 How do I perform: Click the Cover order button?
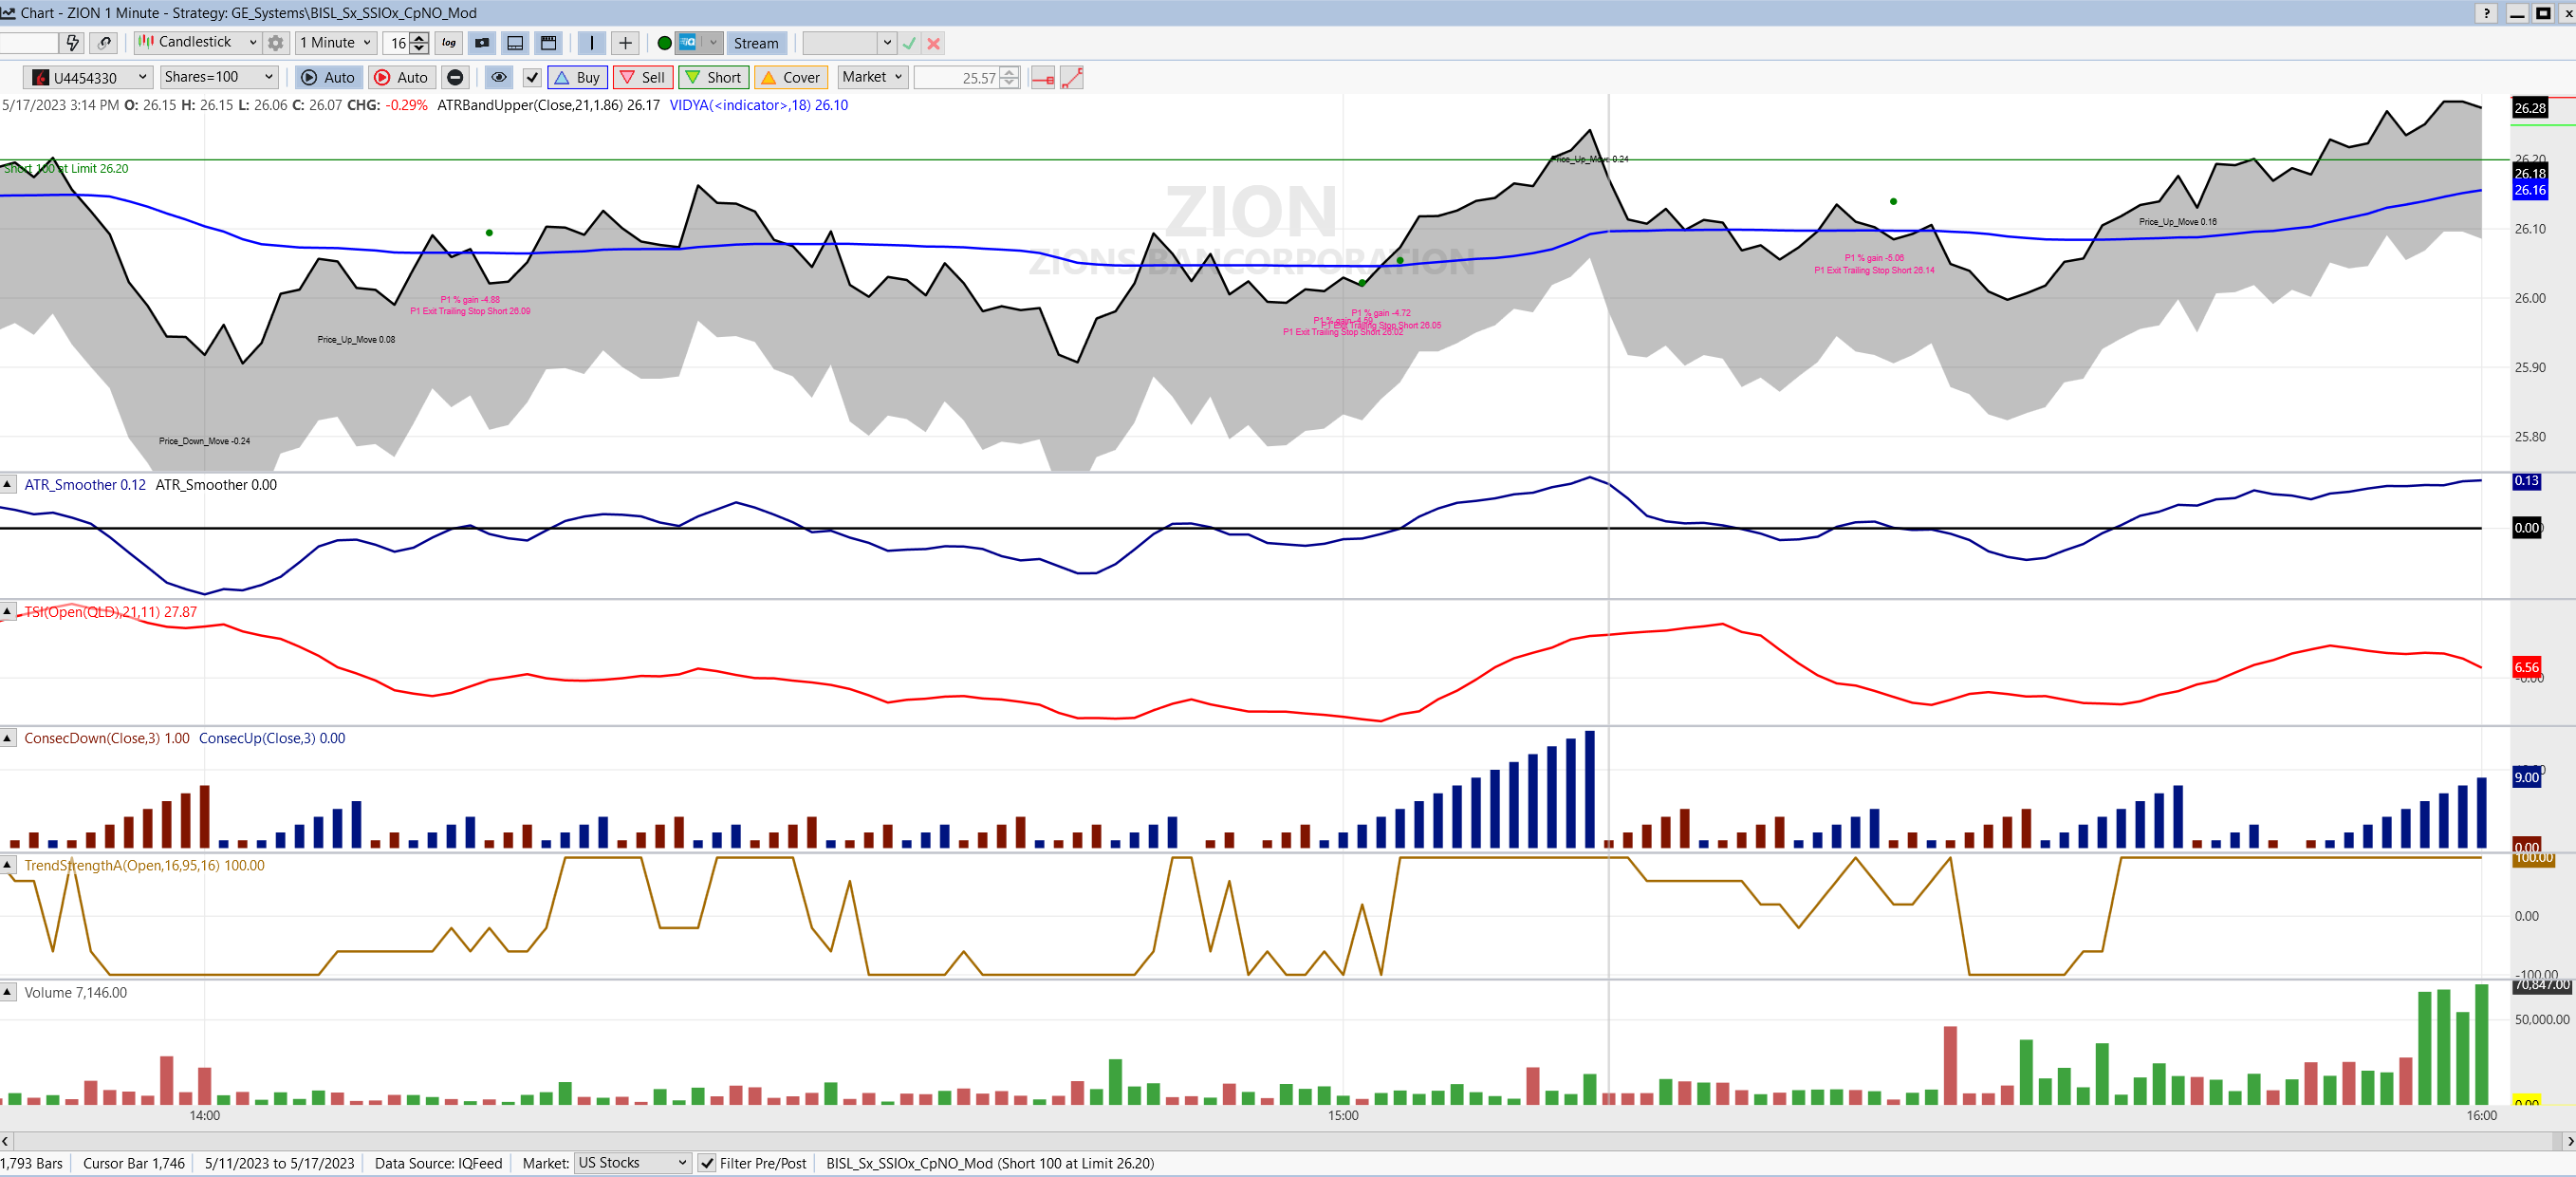[790, 78]
